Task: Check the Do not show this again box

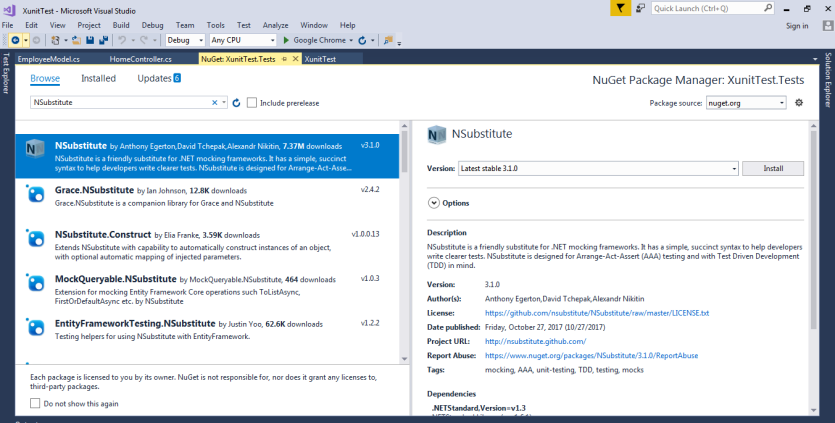Action: coord(35,403)
